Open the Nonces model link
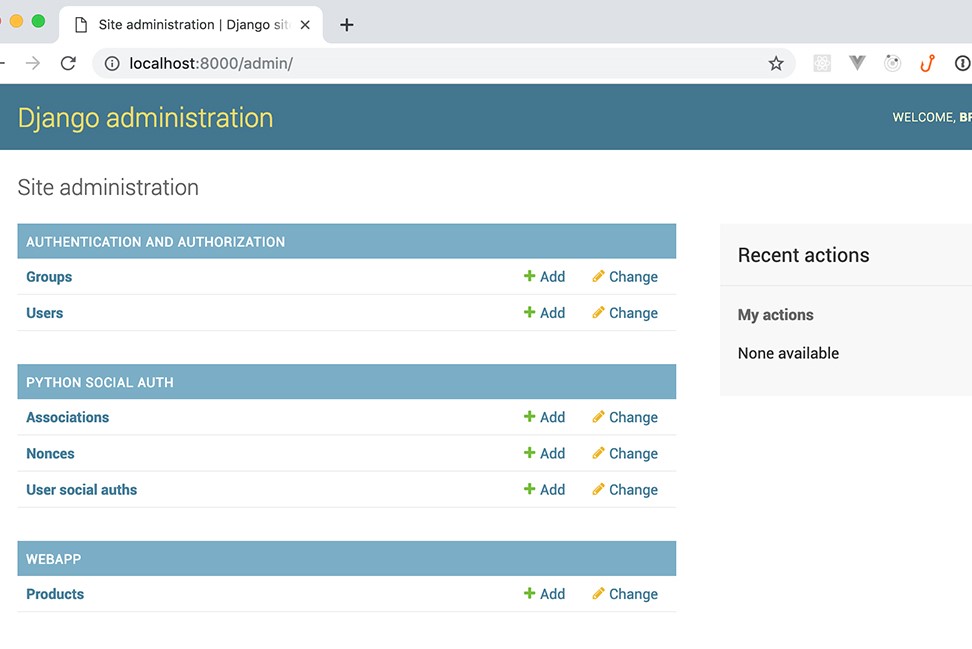972x649 pixels. click(50, 454)
